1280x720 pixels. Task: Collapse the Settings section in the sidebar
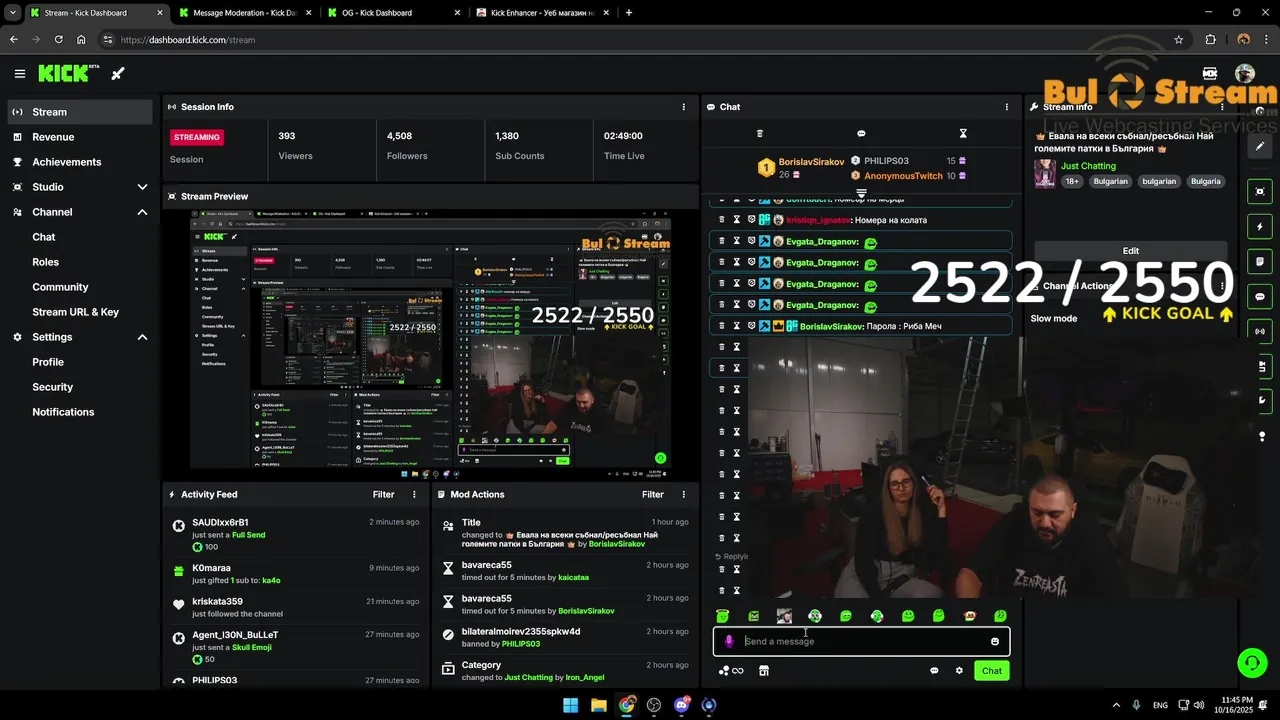click(142, 337)
